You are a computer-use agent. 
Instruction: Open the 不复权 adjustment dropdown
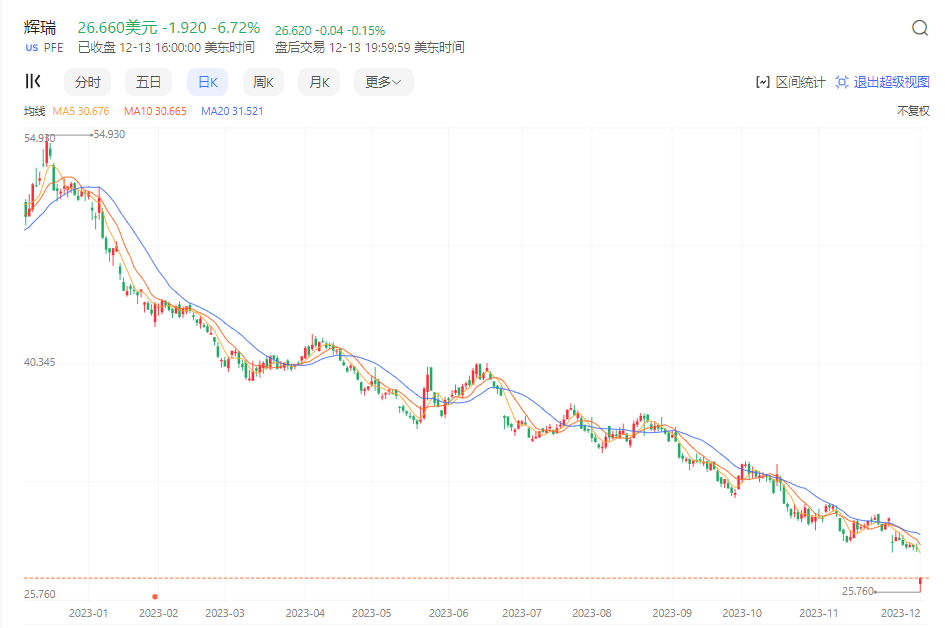click(x=913, y=111)
